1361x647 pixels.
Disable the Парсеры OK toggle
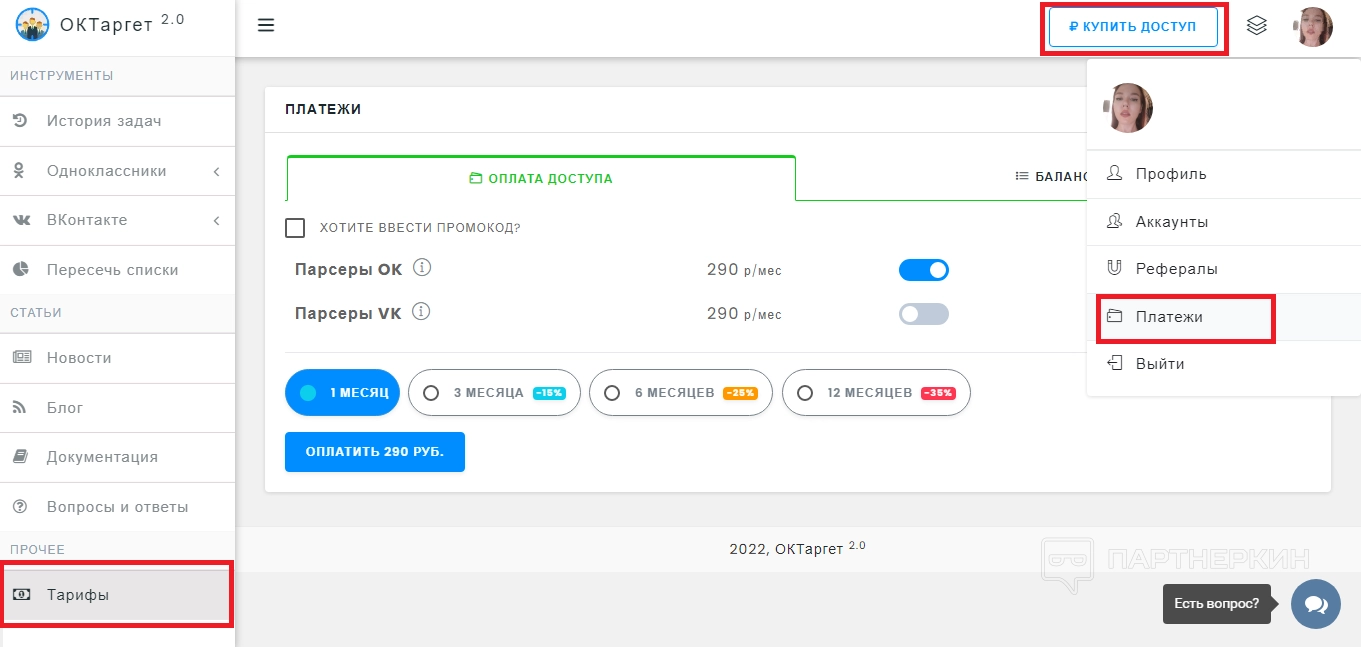coord(923,270)
